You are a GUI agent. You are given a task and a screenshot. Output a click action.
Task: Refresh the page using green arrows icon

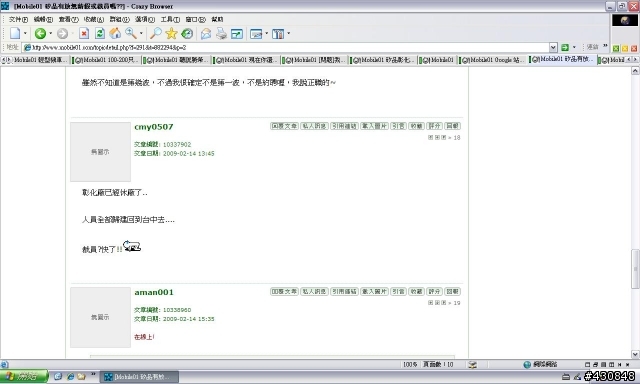tap(100, 33)
